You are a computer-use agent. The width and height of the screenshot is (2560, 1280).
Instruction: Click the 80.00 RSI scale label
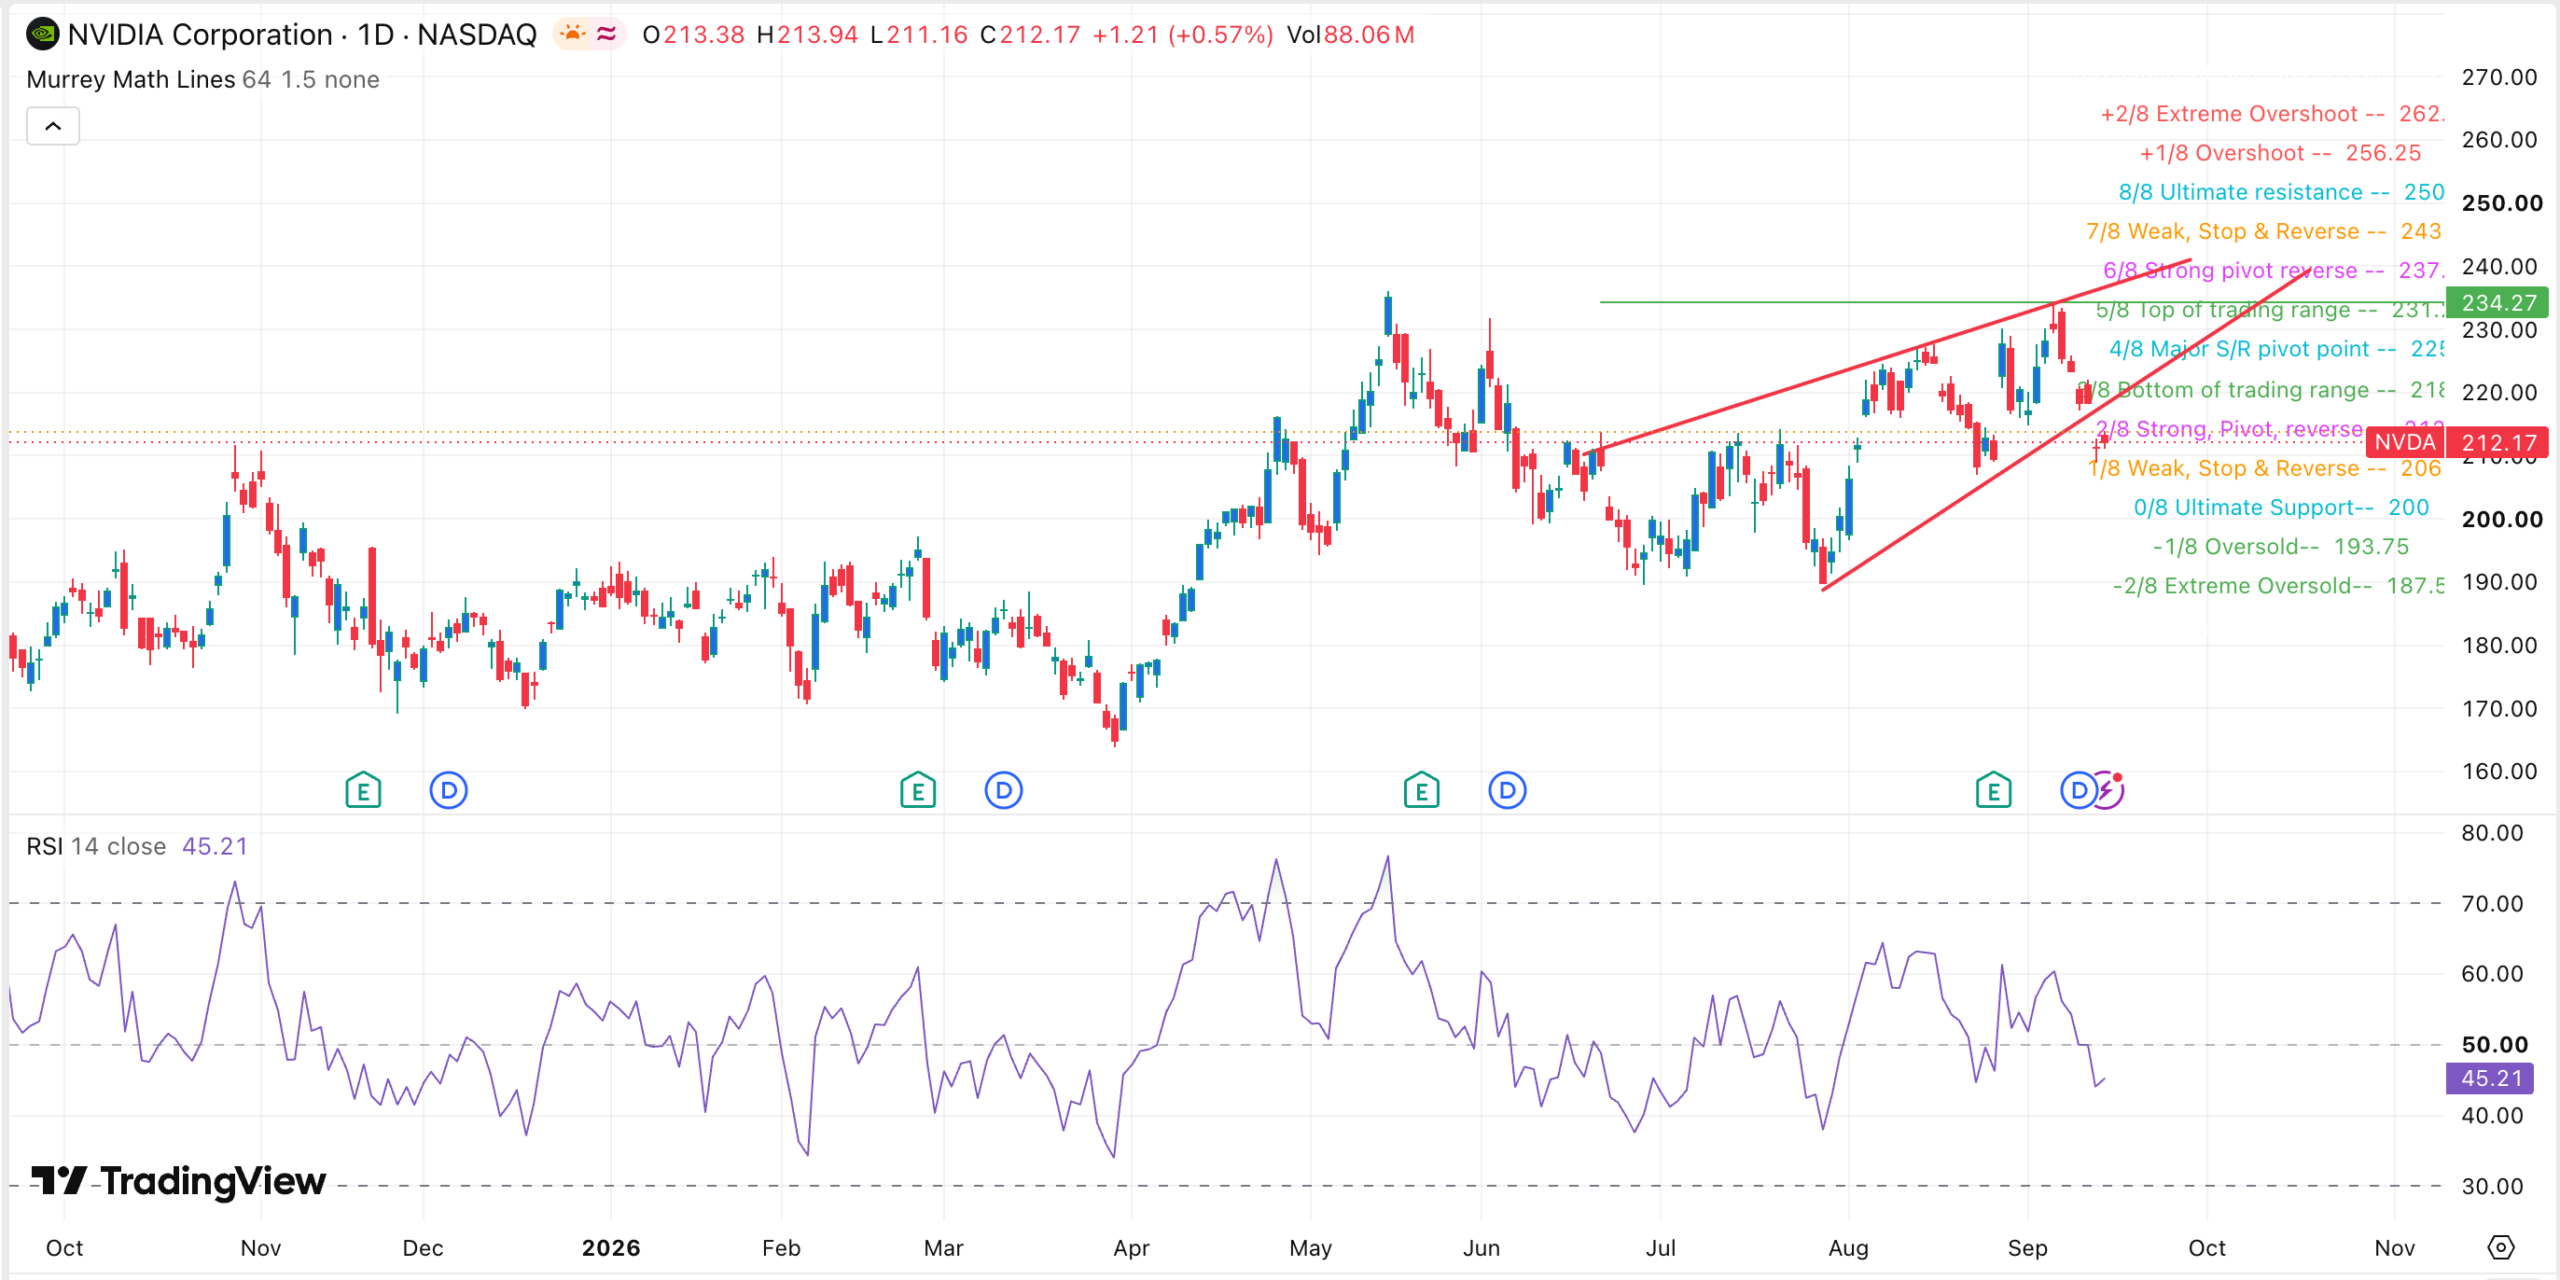pyautogui.click(x=2492, y=833)
